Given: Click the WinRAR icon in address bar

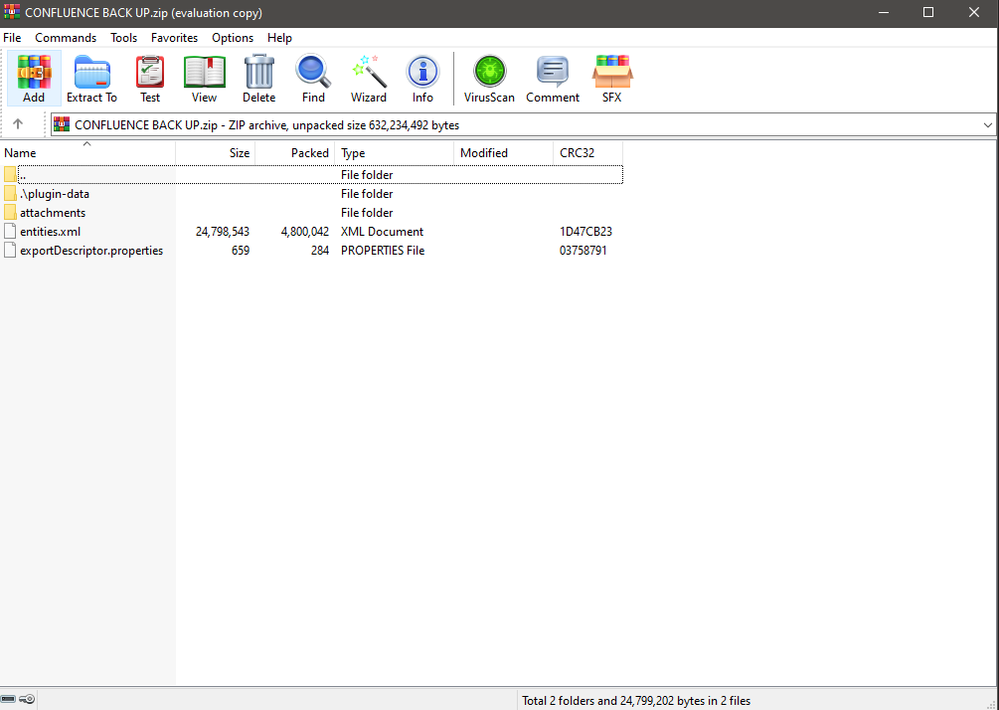Looking at the screenshot, I should [62, 124].
